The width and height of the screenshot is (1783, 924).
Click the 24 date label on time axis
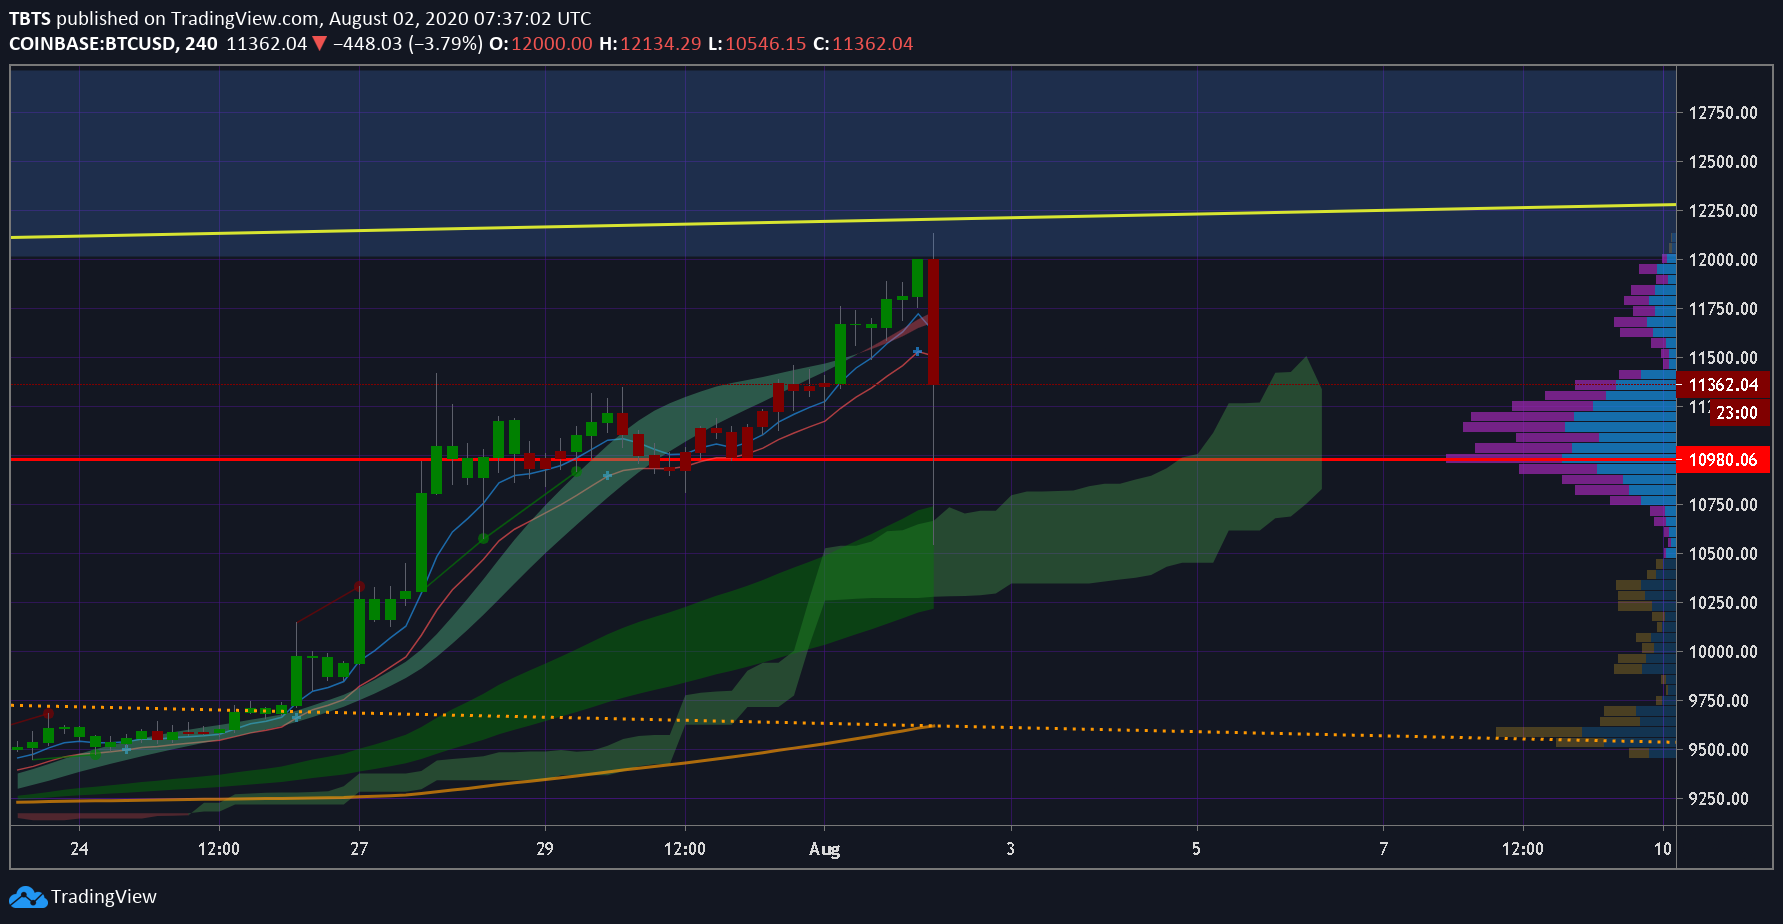pyautogui.click(x=79, y=849)
